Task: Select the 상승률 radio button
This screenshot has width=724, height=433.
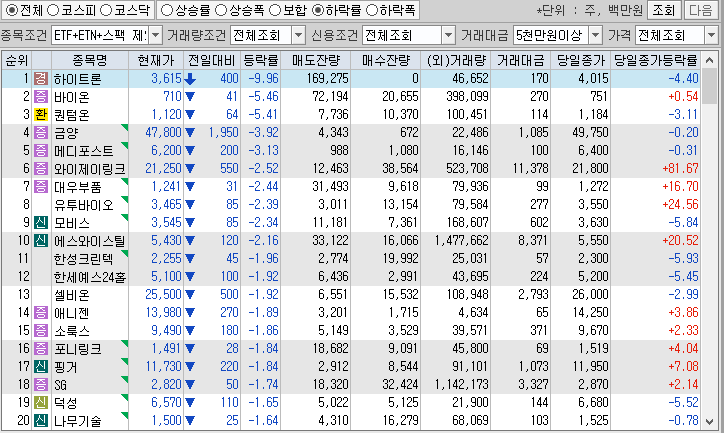Action: 166,10
